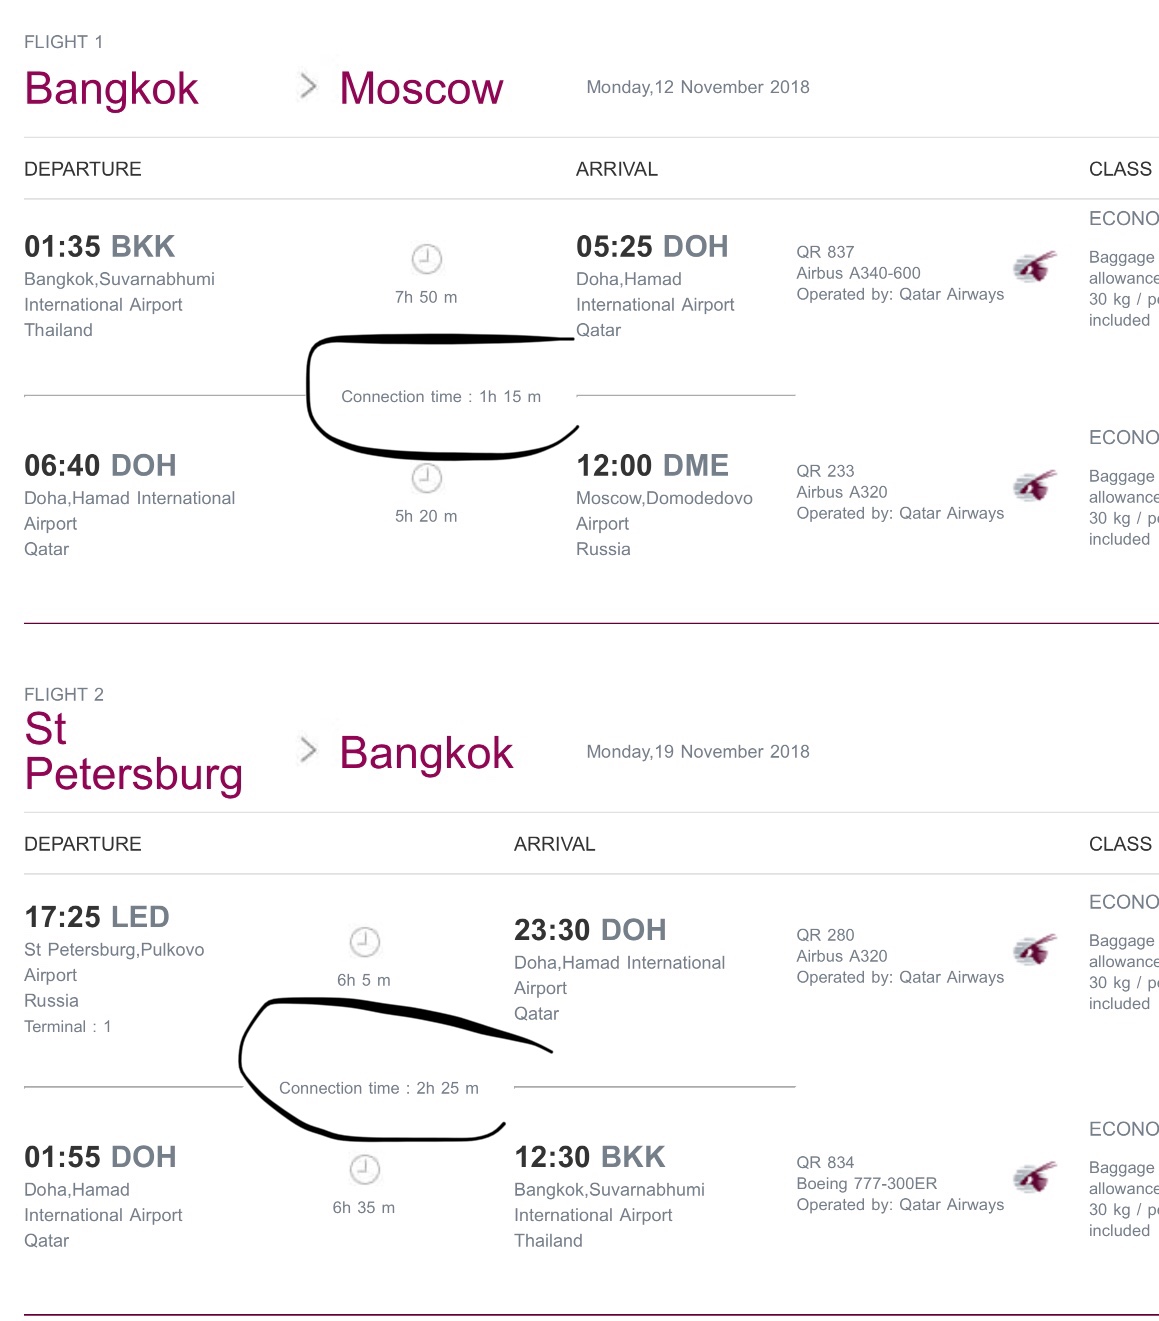Image resolution: width=1159 pixels, height=1321 pixels.
Task: Click the 17:25 LED departure time
Action: pos(97,916)
